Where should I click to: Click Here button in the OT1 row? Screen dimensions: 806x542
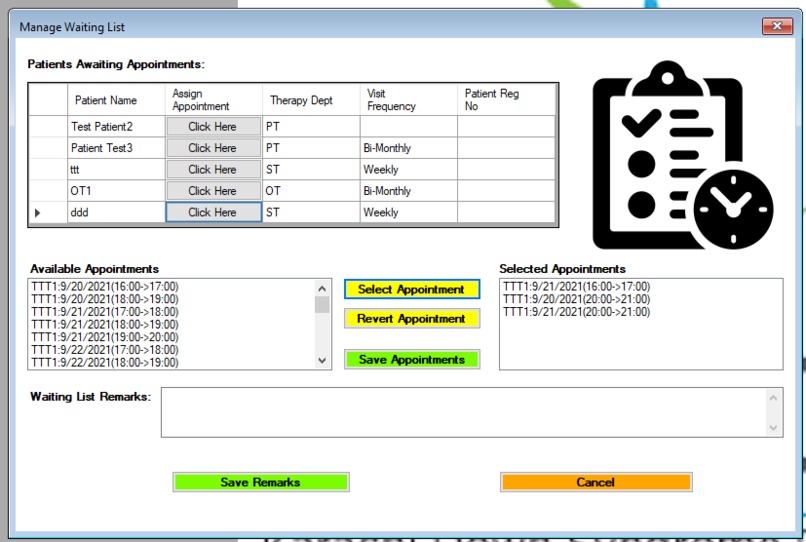(213, 191)
